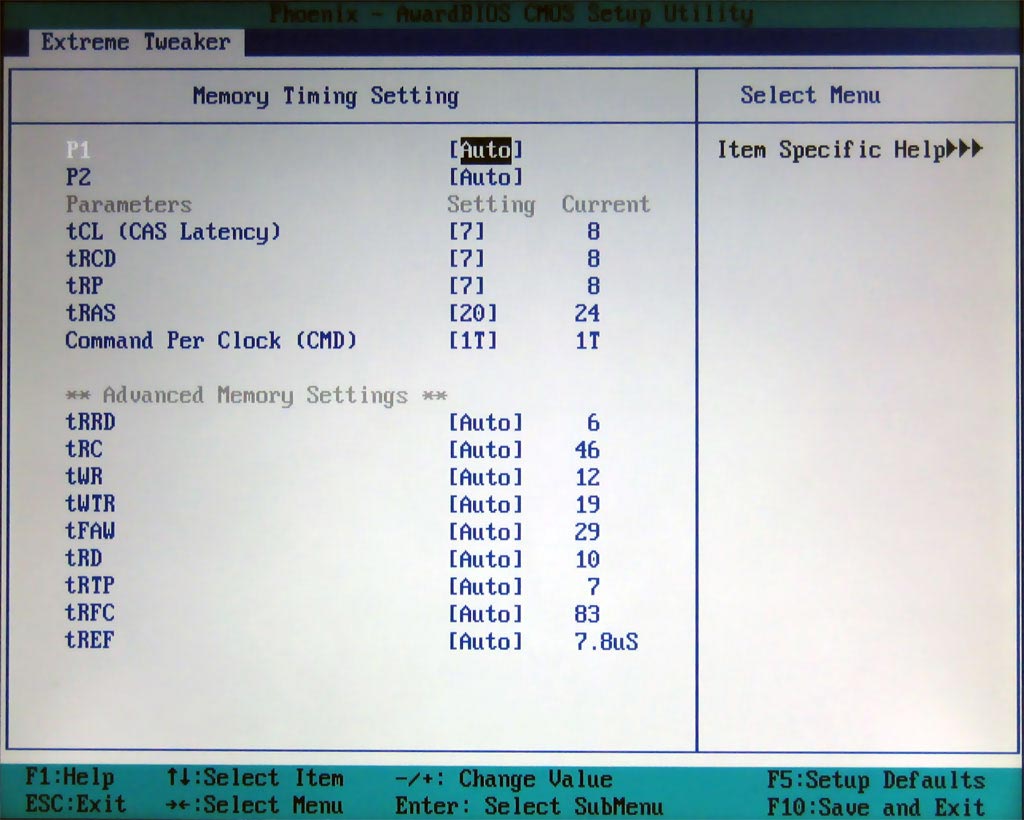
Task: Click the tRC row label
Action: click(x=84, y=450)
